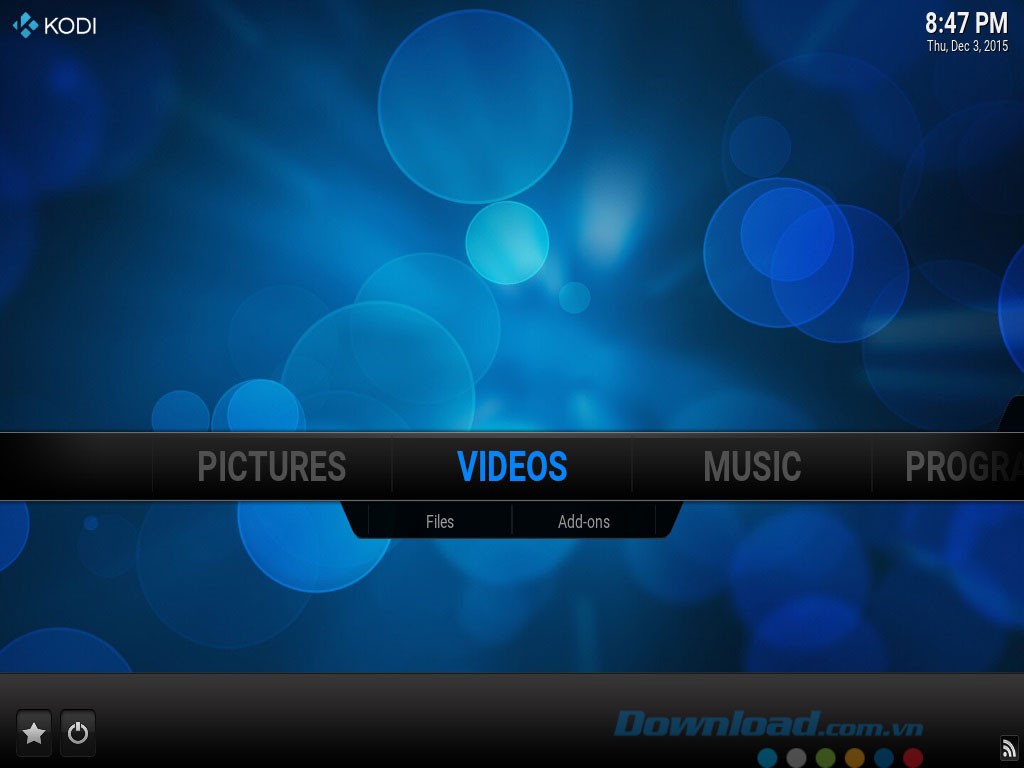
Task: Open the Favorites star icon
Action: pos(34,733)
